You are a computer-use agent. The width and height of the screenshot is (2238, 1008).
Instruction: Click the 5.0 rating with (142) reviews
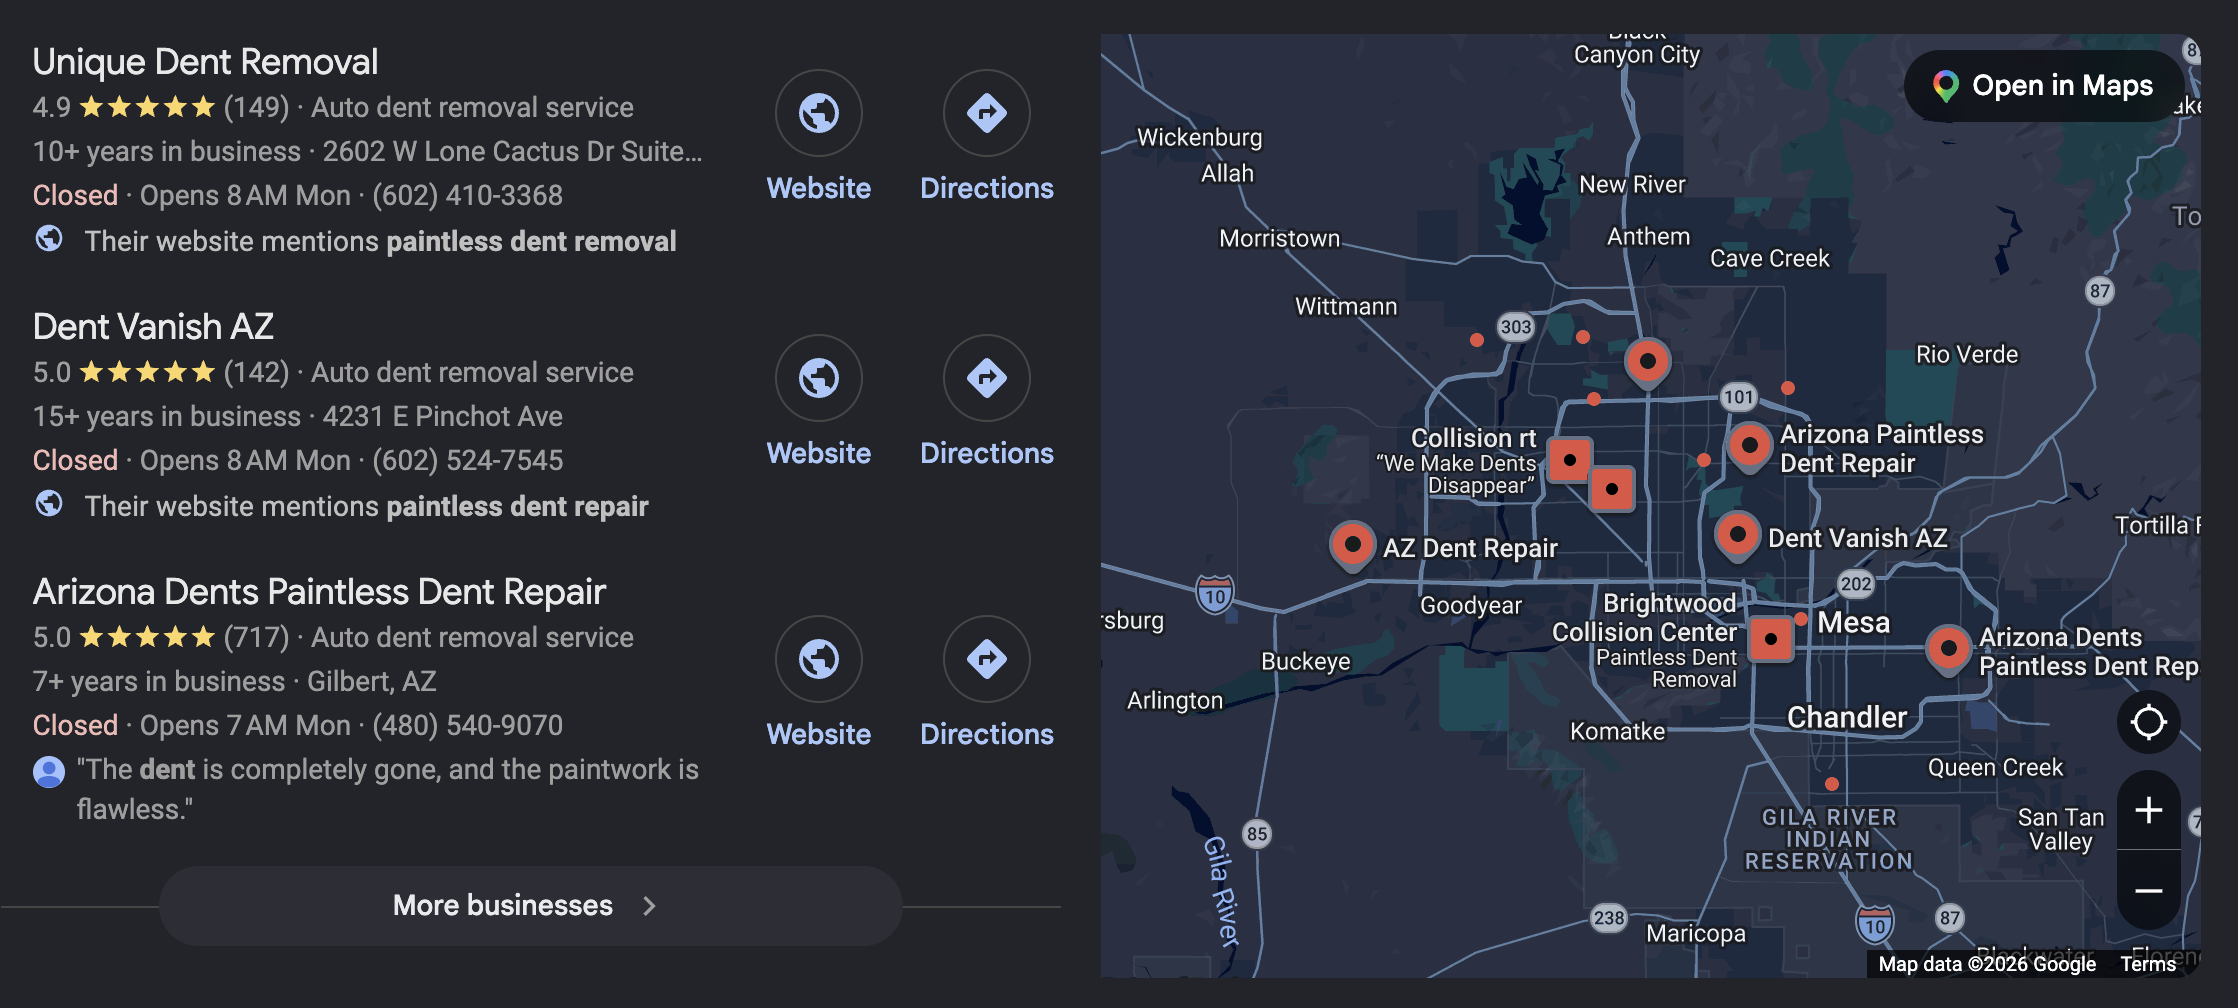(x=161, y=372)
